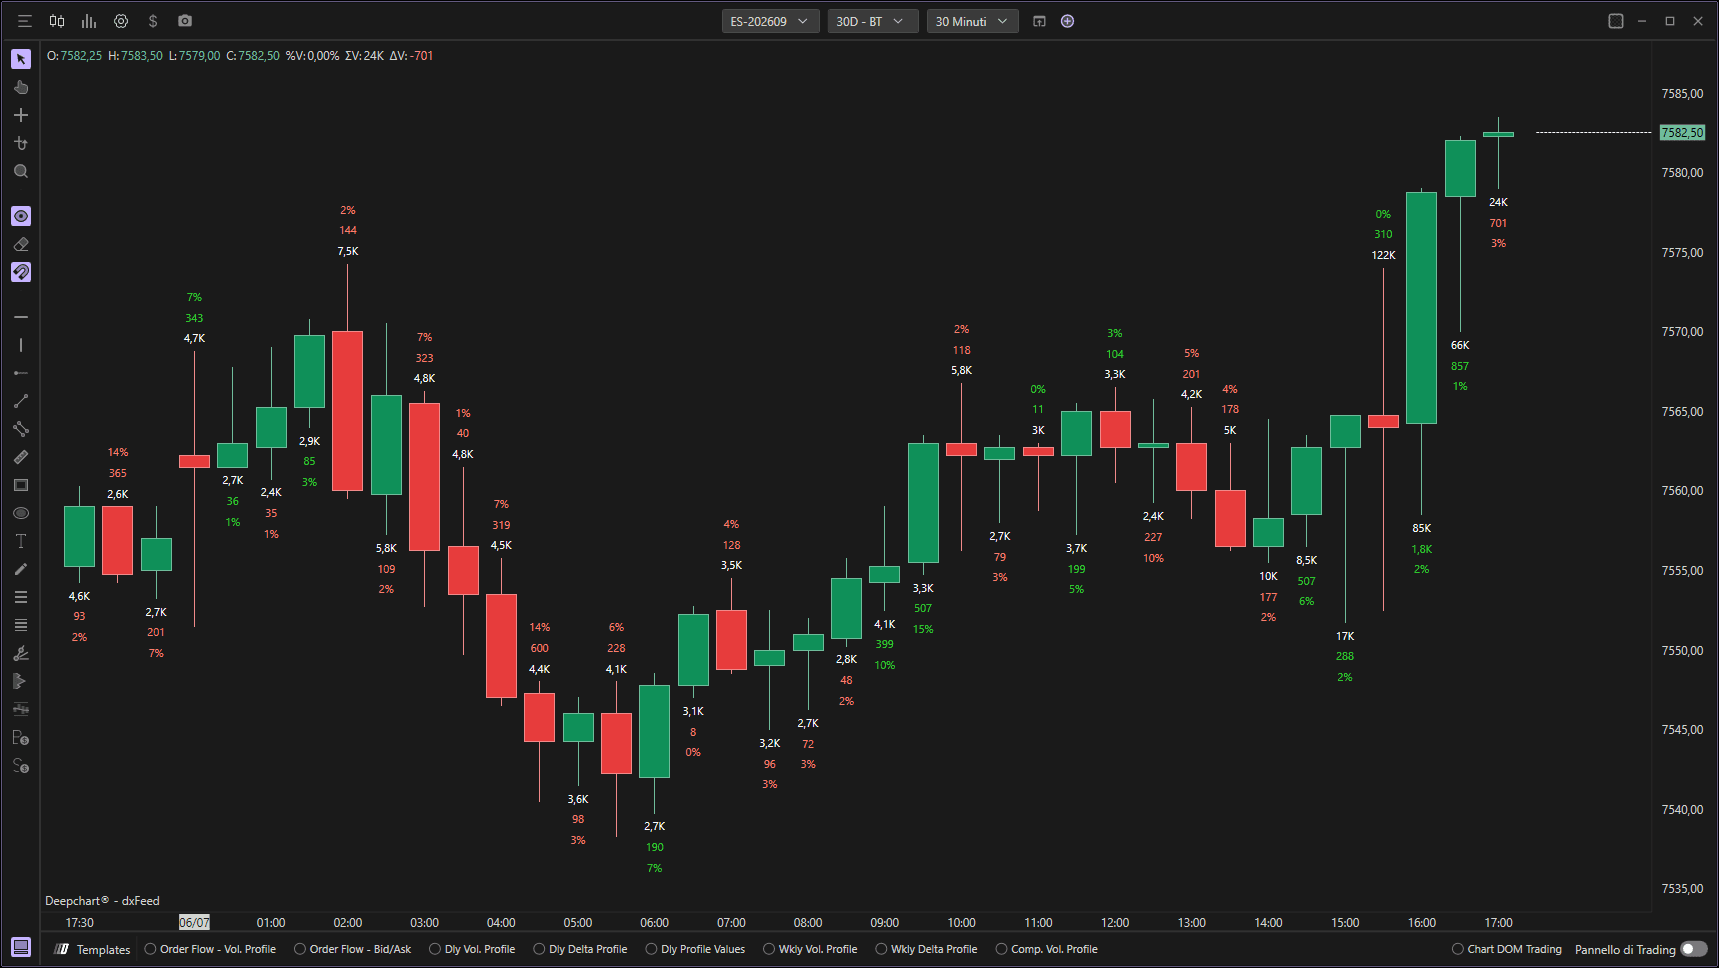The height and width of the screenshot is (968, 1719).
Task: Toggle drawings visibility eye icon
Action: click(21, 216)
